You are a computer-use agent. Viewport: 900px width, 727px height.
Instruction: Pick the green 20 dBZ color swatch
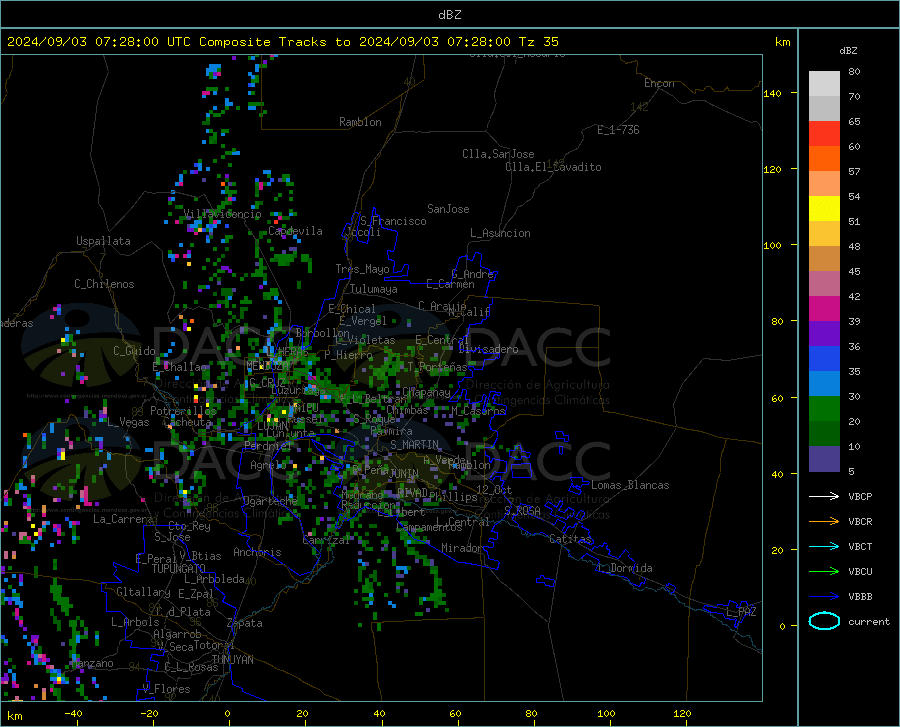tap(824, 409)
